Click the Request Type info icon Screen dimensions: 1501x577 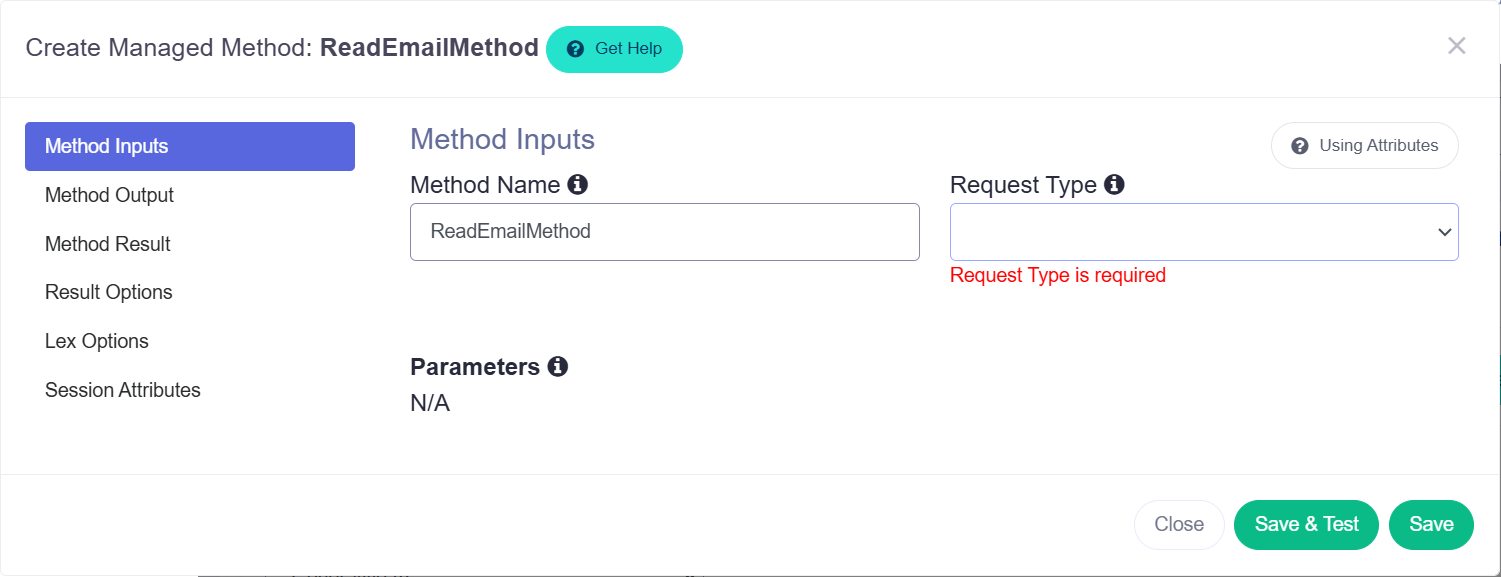tap(1114, 185)
